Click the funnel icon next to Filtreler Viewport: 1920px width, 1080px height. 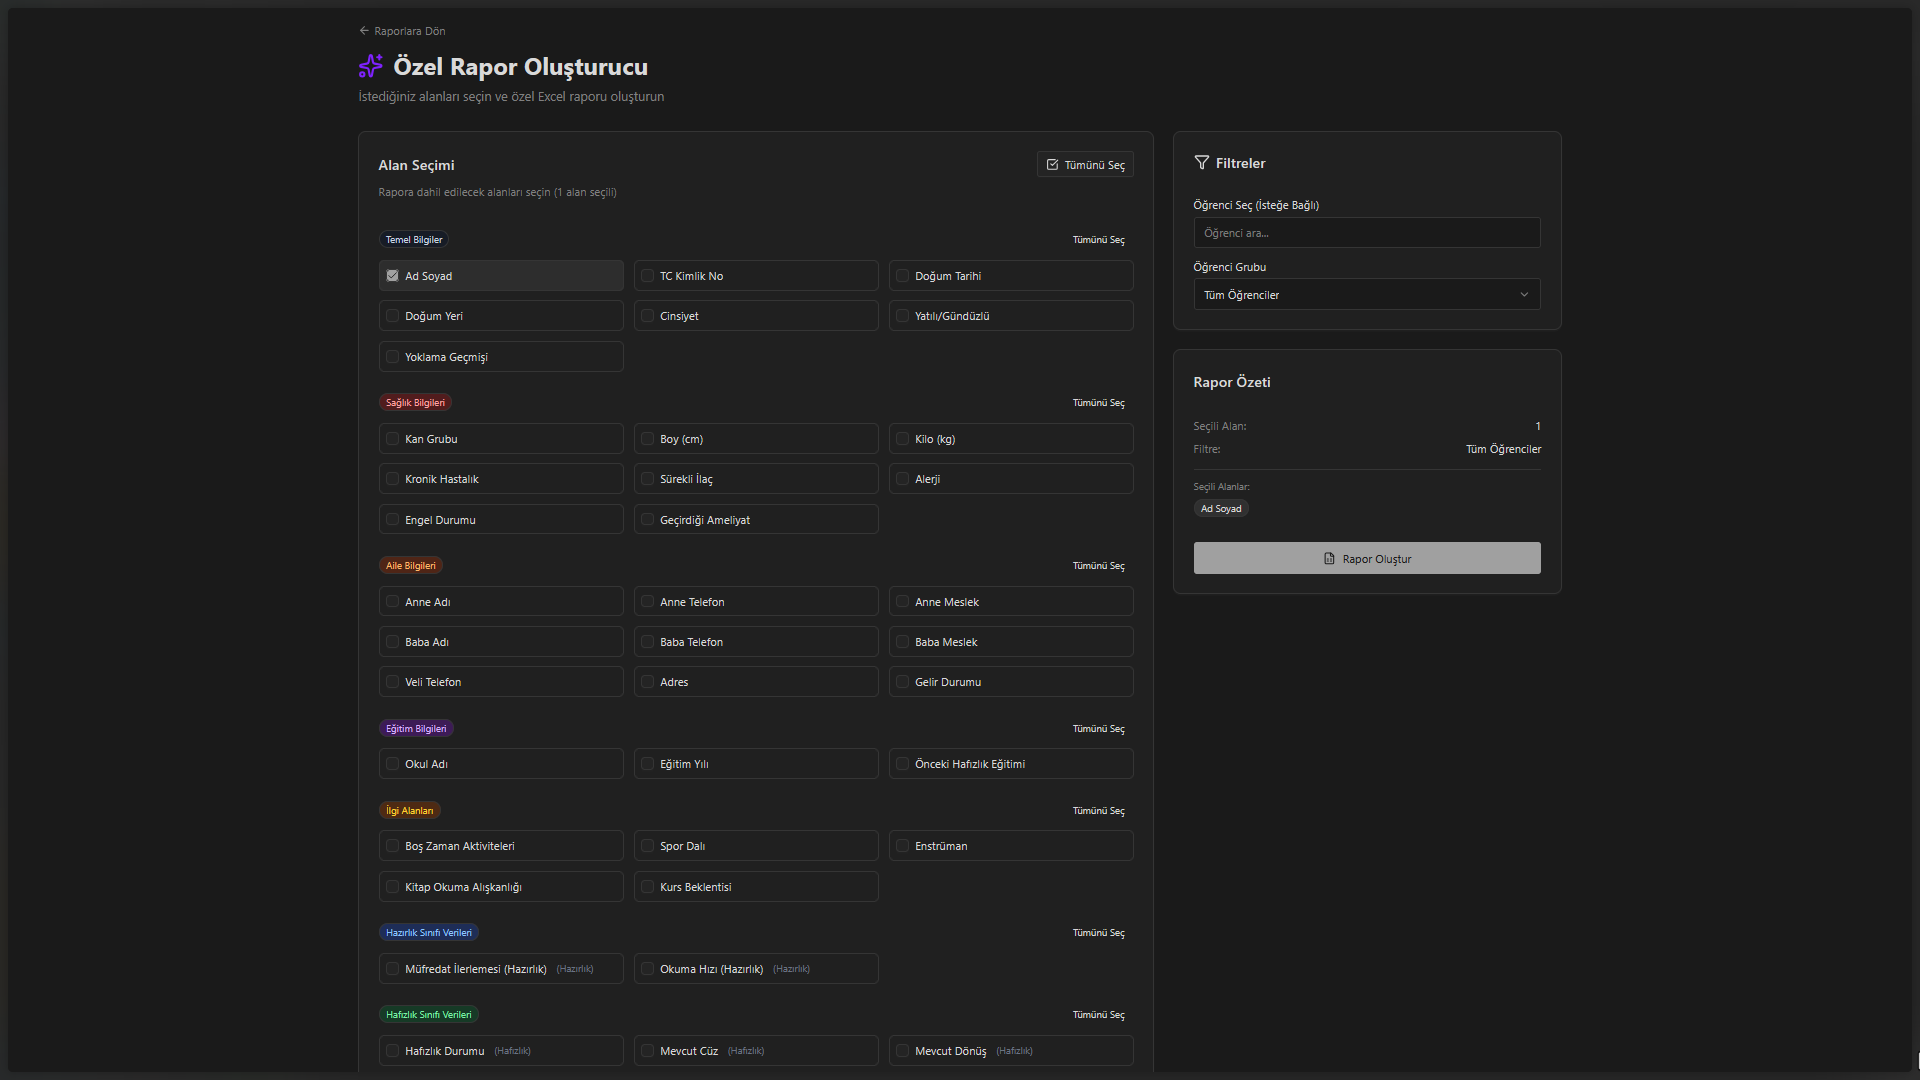pos(1202,163)
